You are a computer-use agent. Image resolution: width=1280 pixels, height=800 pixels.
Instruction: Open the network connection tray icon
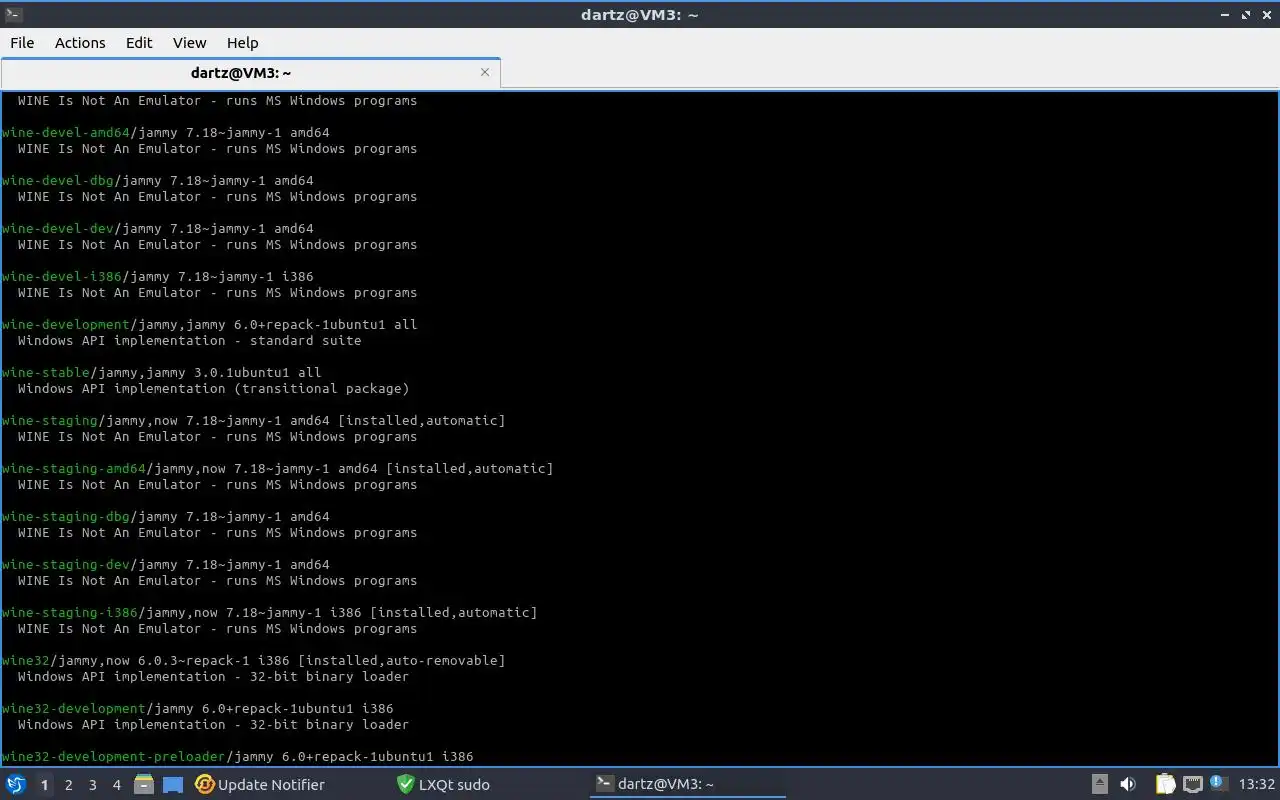click(x=1192, y=785)
